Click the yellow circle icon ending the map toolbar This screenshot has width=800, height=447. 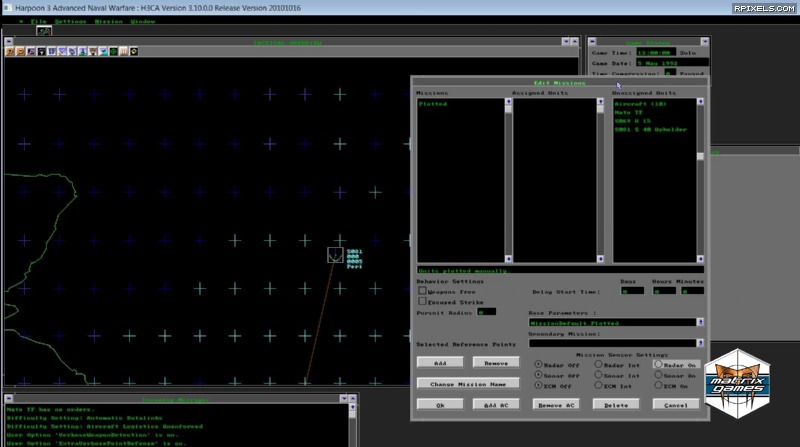tap(134, 52)
